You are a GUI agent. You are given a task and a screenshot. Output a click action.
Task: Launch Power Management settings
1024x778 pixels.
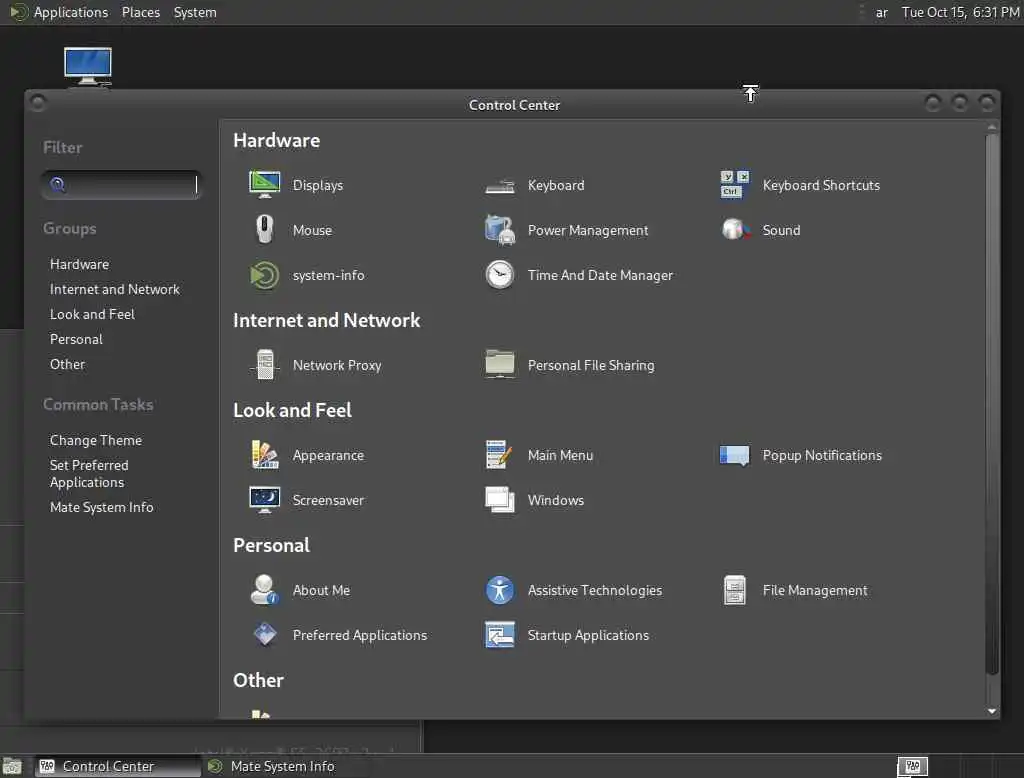(x=500, y=230)
